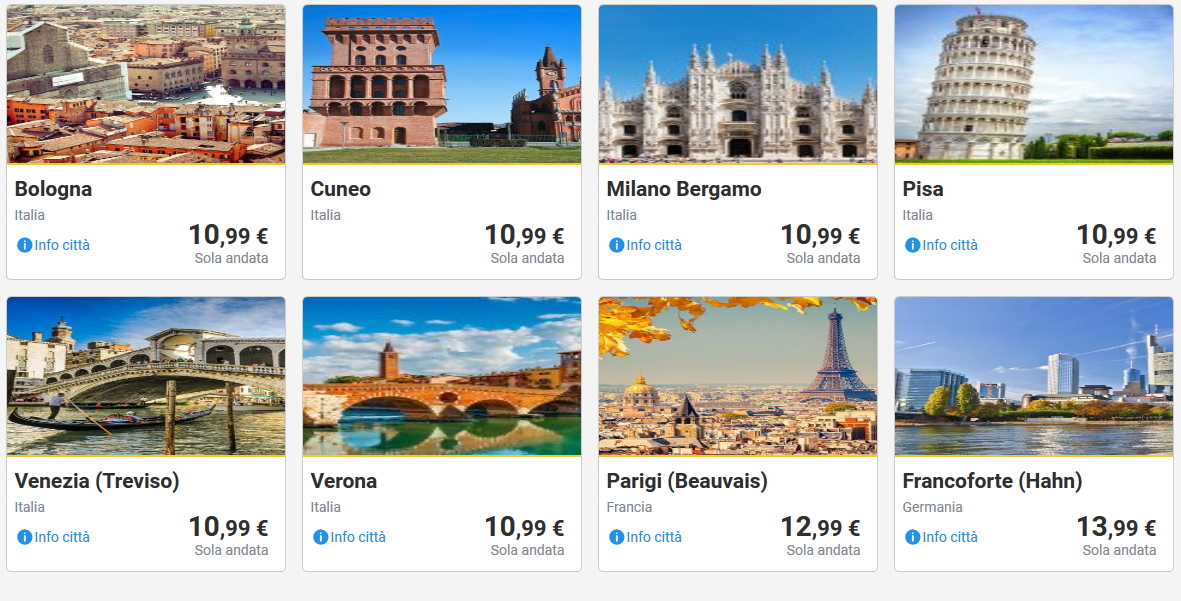This screenshot has height=601, width=1181.
Task: Click the info icon on Francoforte (Hahn) card
Action: coord(912,537)
